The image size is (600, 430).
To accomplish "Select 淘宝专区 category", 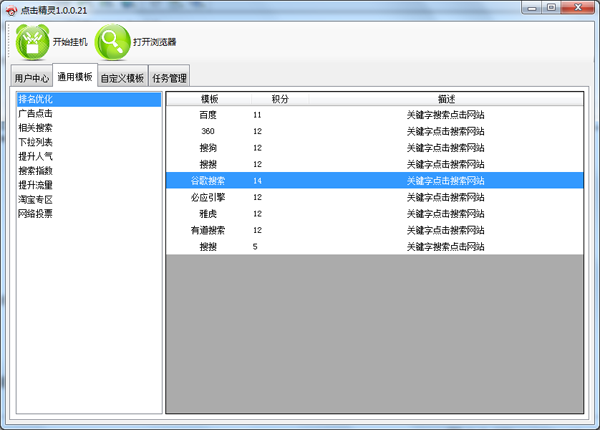I will (x=89, y=199).
